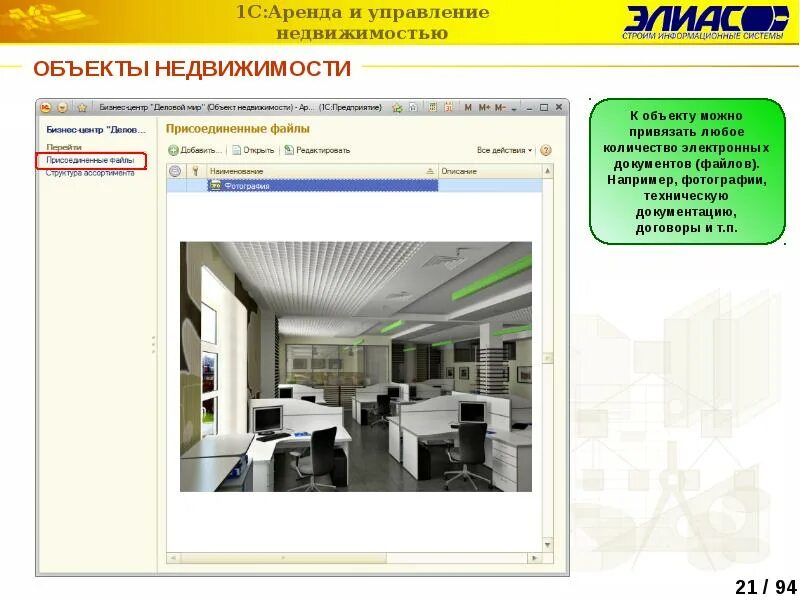This screenshot has height=600, width=800.
Task: Click the Описание column header
Action: [490, 171]
